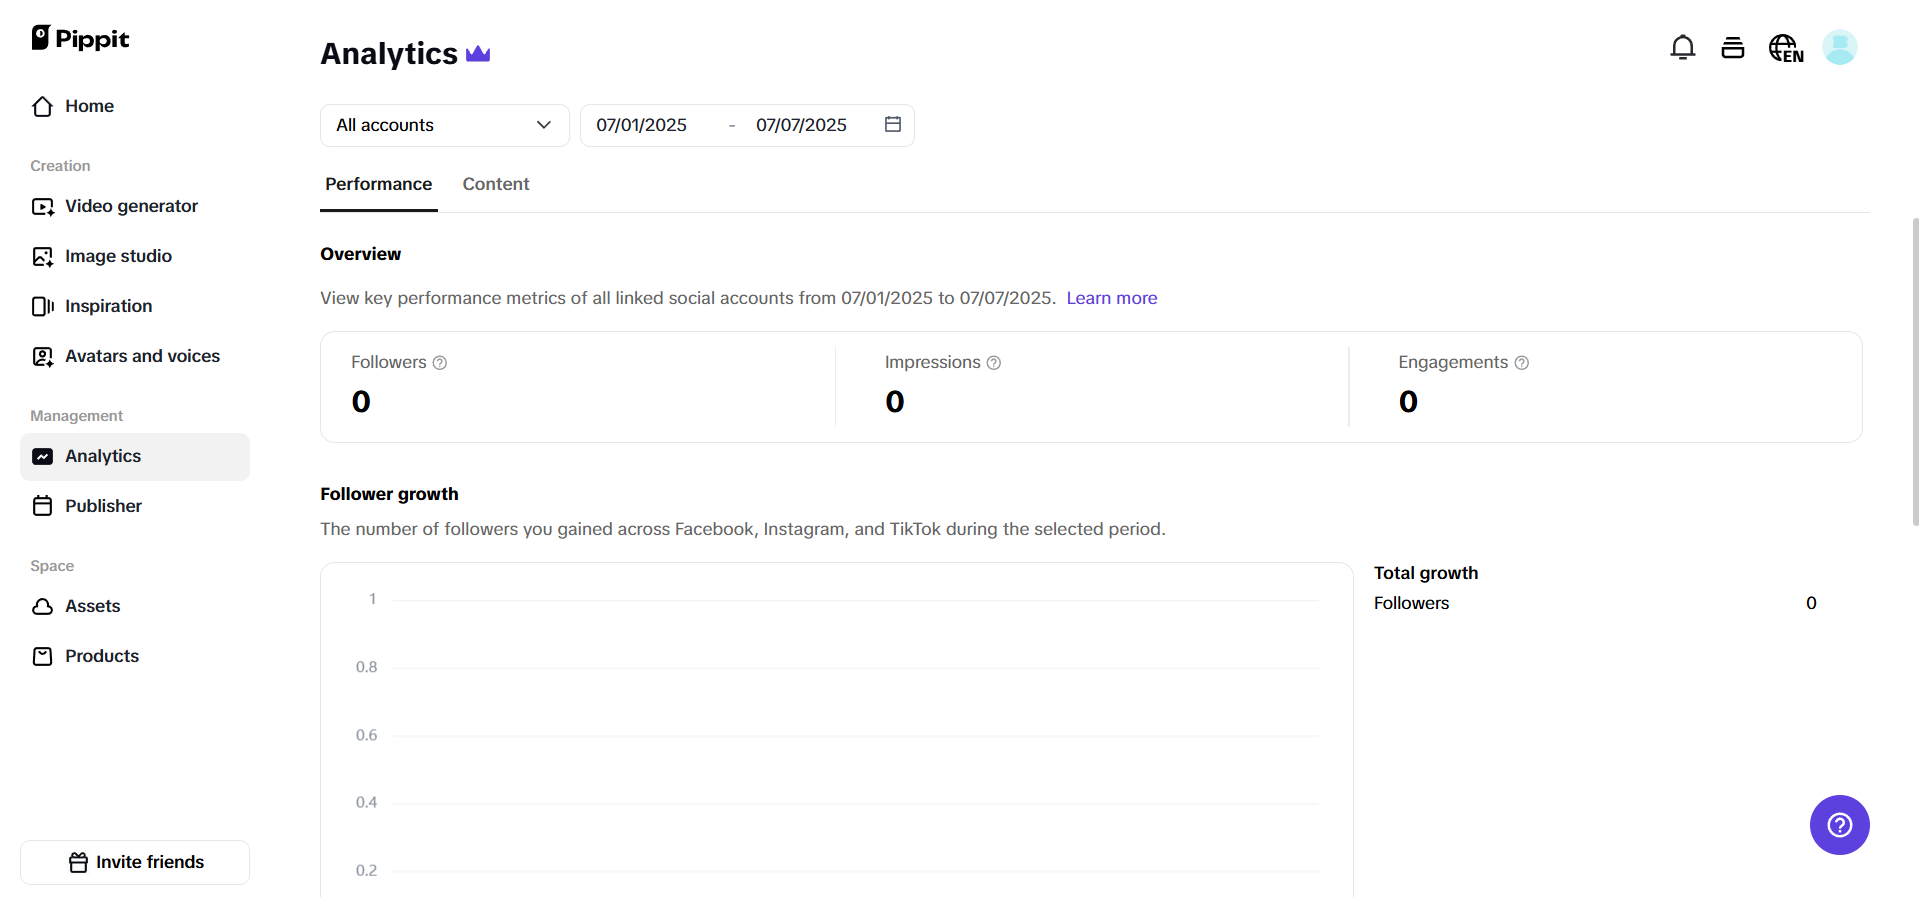Expand the account selector chevron

[x=543, y=125]
